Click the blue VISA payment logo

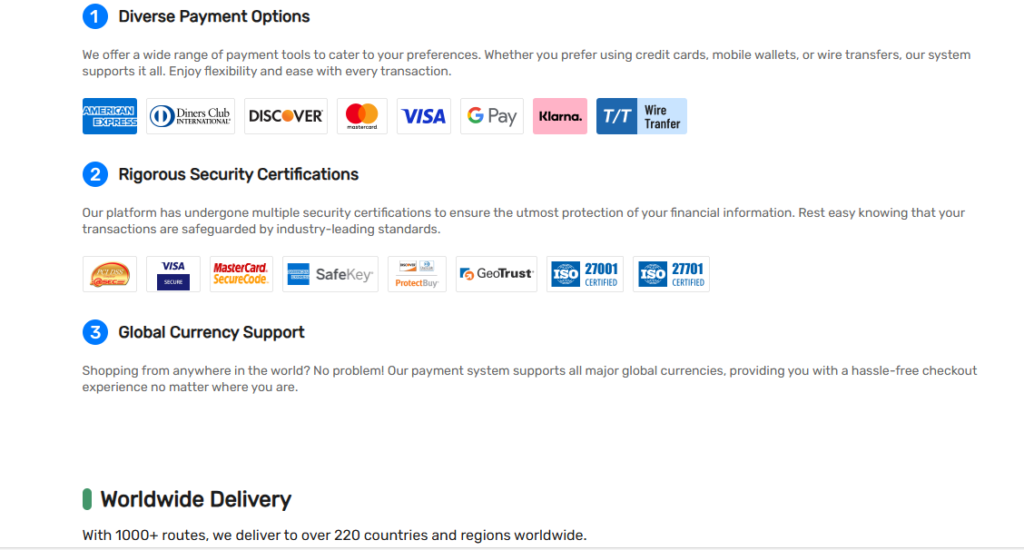[x=424, y=116]
